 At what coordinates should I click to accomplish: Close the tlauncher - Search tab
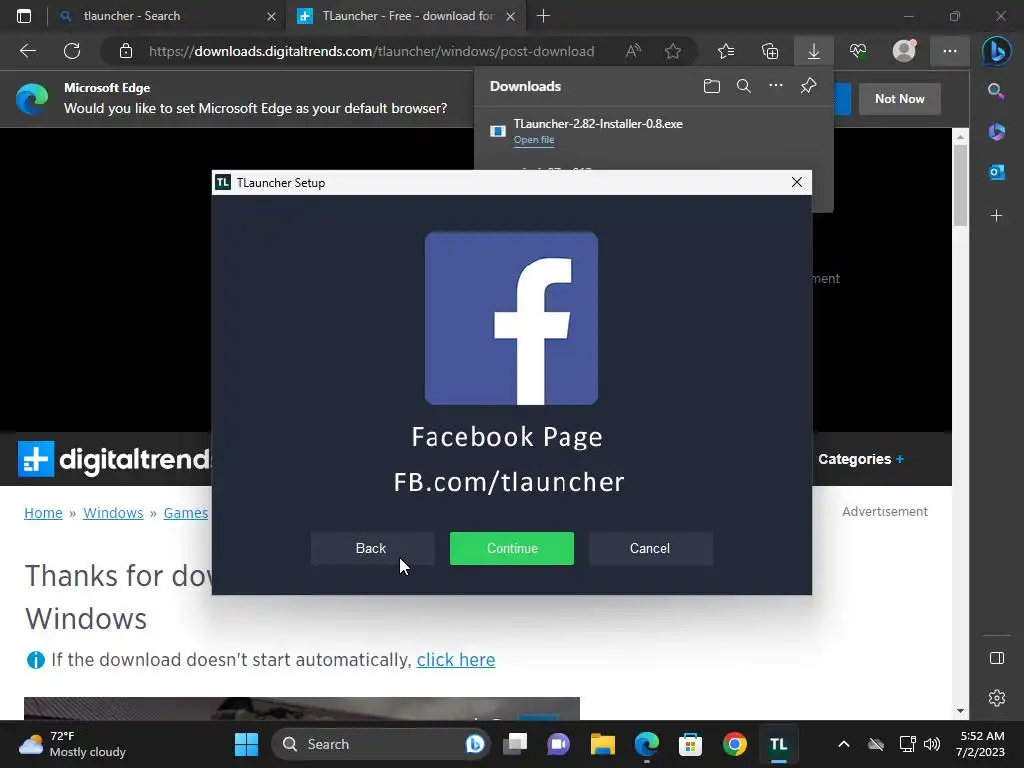[x=271, y=16]
